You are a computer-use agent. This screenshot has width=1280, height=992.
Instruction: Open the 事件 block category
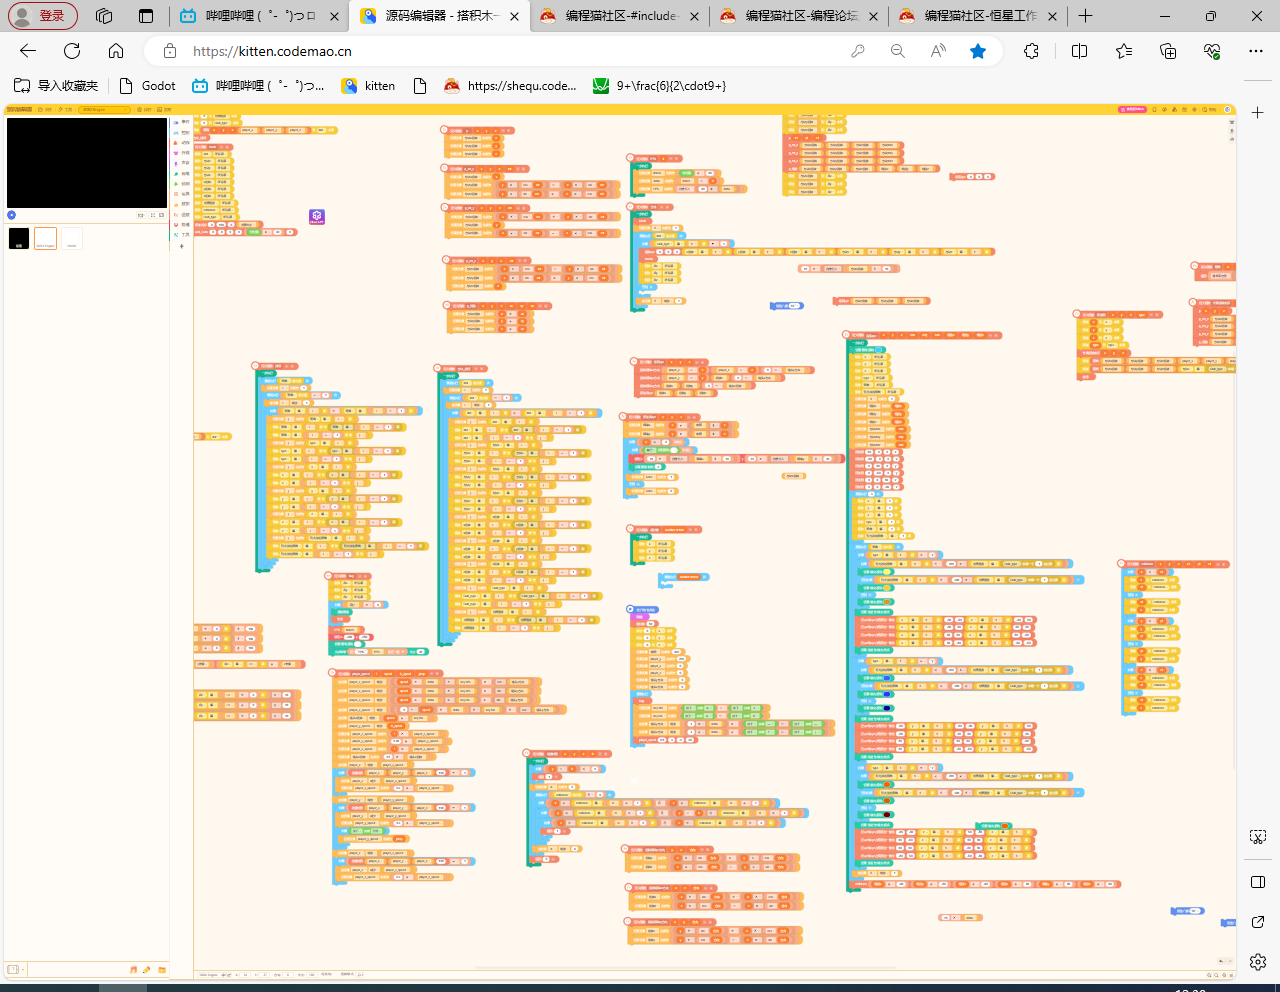181,122
